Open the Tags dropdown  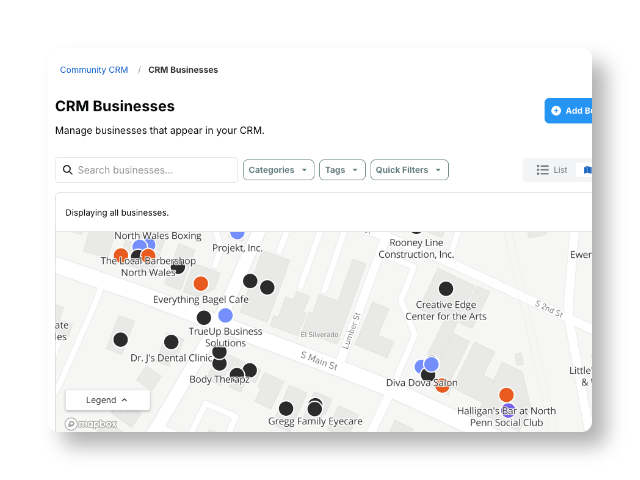point(342,170)
